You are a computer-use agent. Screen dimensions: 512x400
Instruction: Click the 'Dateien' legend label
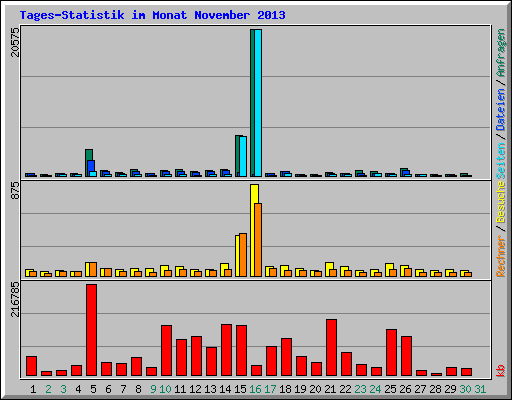click(x=500, y=110)
